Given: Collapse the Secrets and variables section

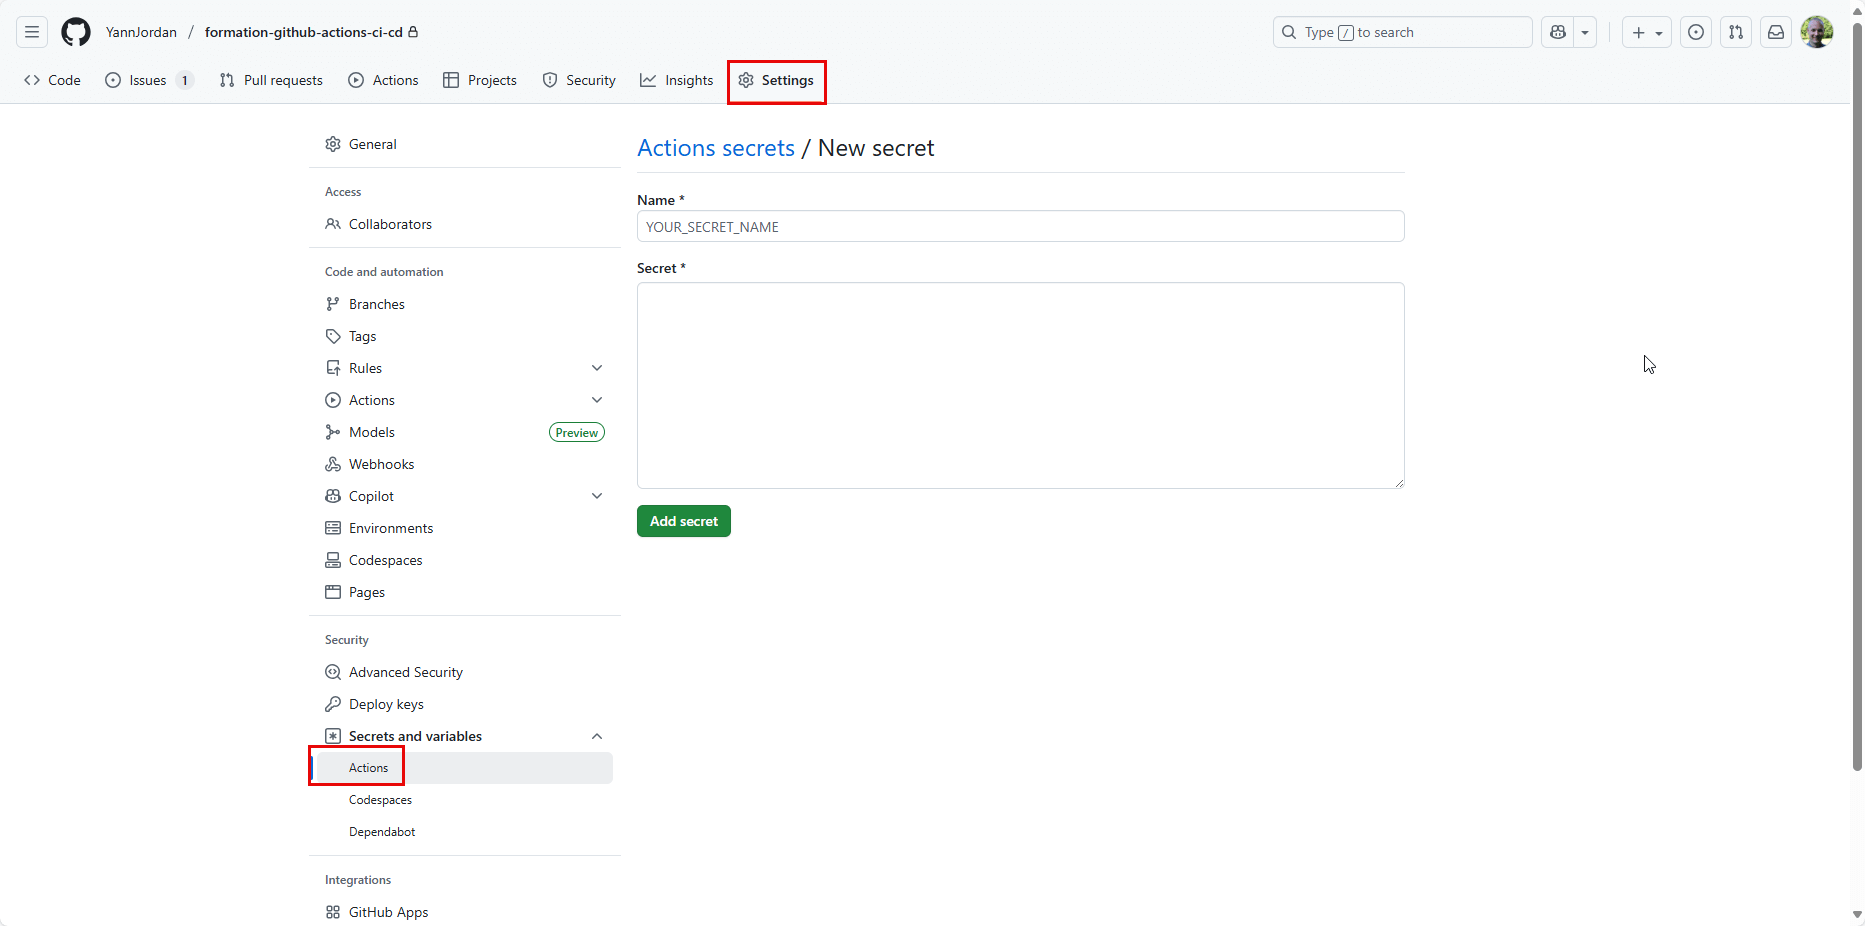Looking at the screenshot, I should point(597,736).
